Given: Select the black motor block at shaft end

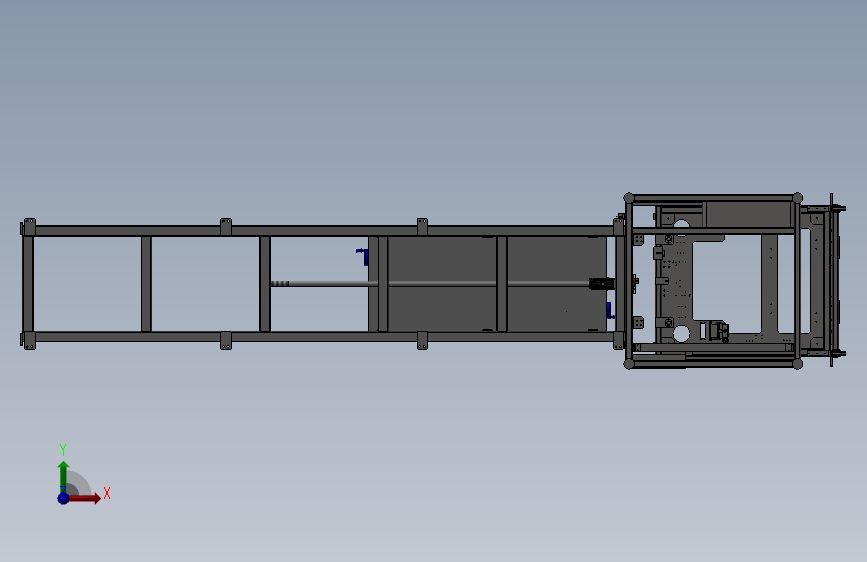Looking at the screenshot, I should point(602,284).
